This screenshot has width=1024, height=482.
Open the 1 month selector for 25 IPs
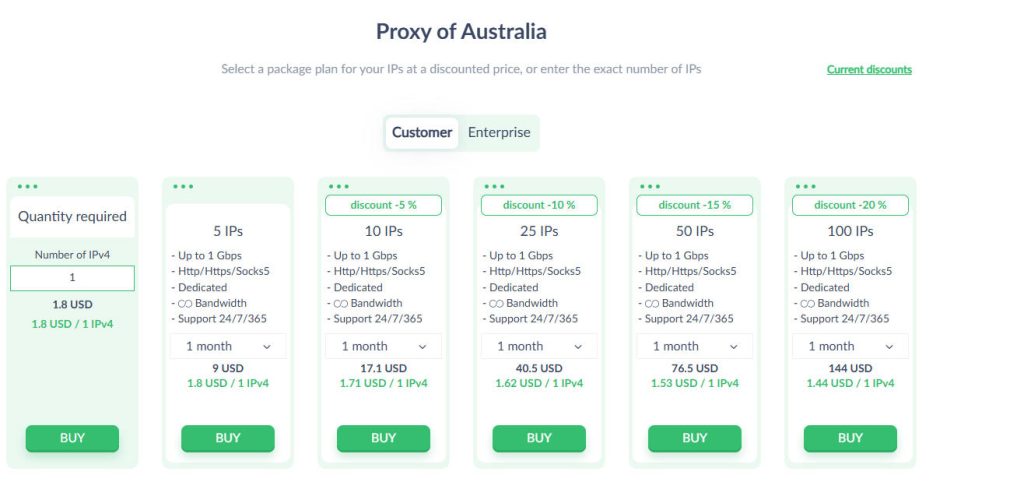tap(539, 346)
